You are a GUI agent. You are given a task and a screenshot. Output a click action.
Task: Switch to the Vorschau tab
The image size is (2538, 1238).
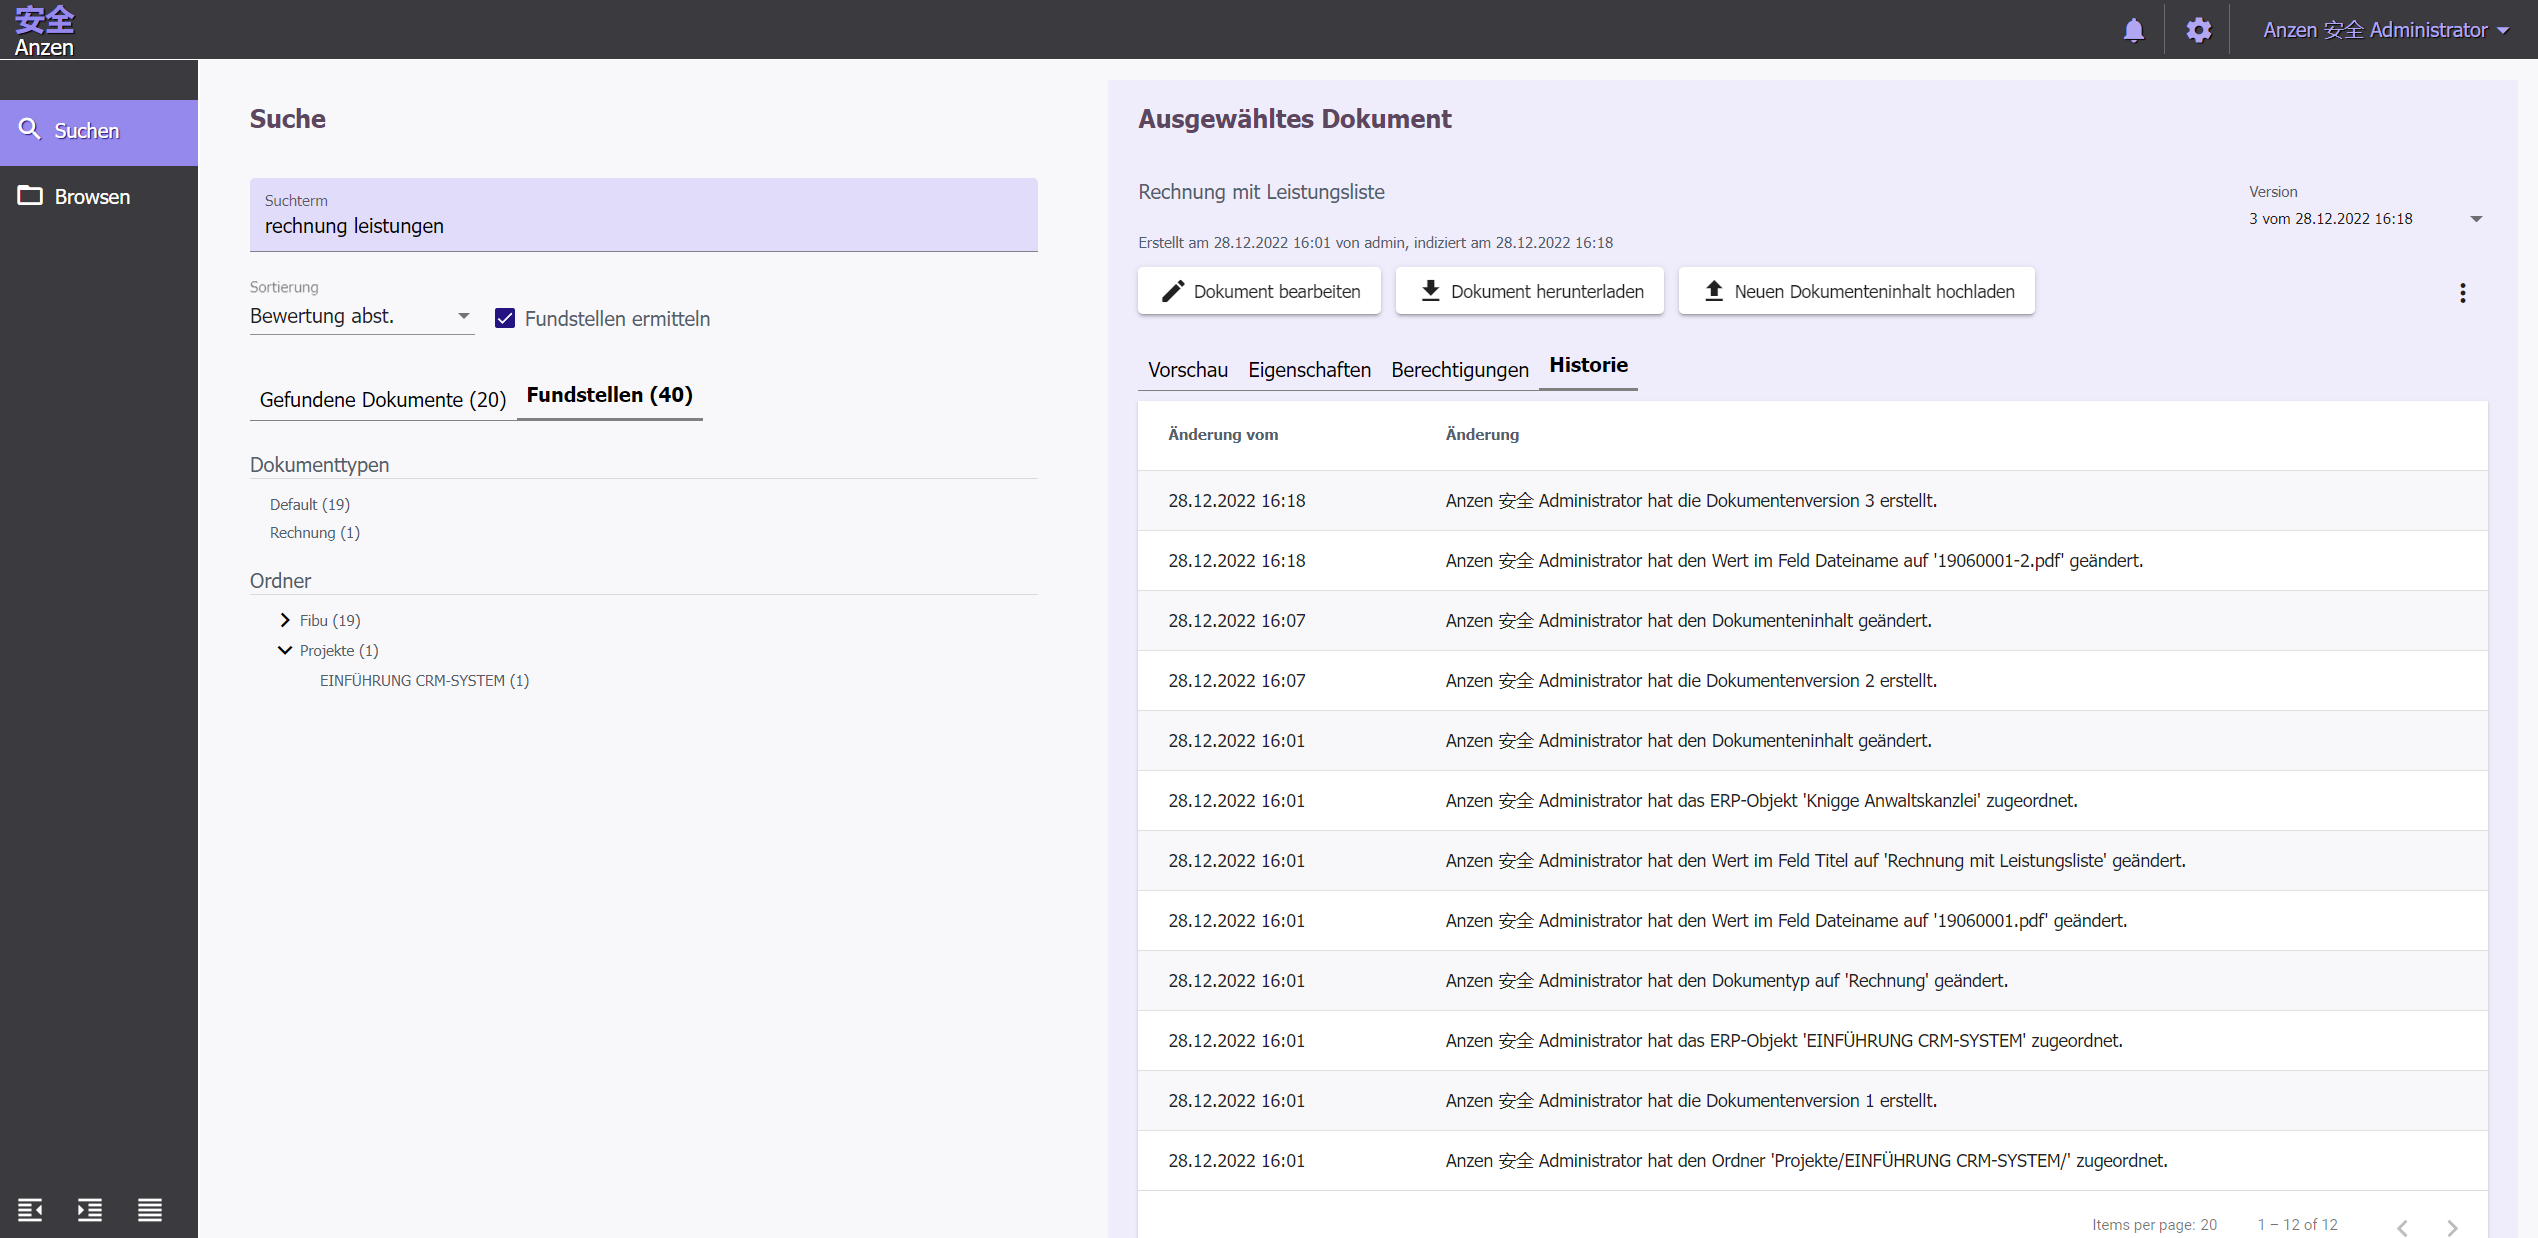click(1188, 369)
